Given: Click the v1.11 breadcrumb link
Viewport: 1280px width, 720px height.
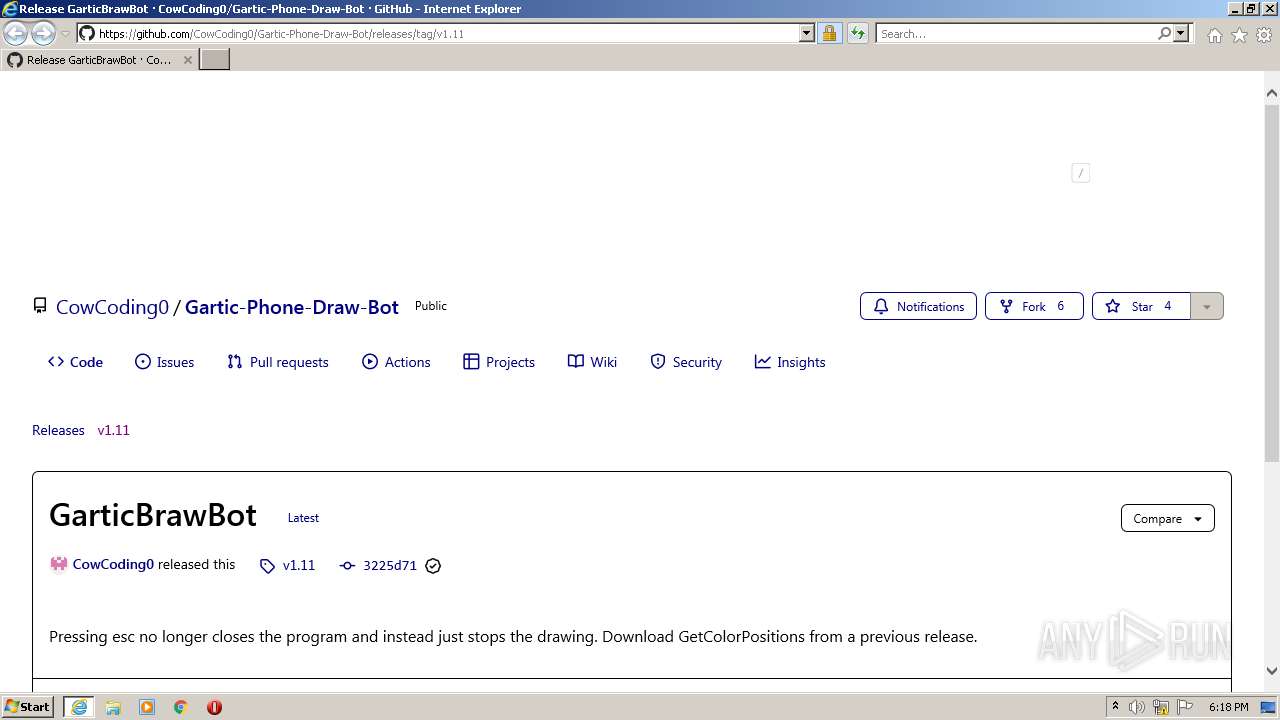Looking at the screenshot, I should tap(113, 430).
